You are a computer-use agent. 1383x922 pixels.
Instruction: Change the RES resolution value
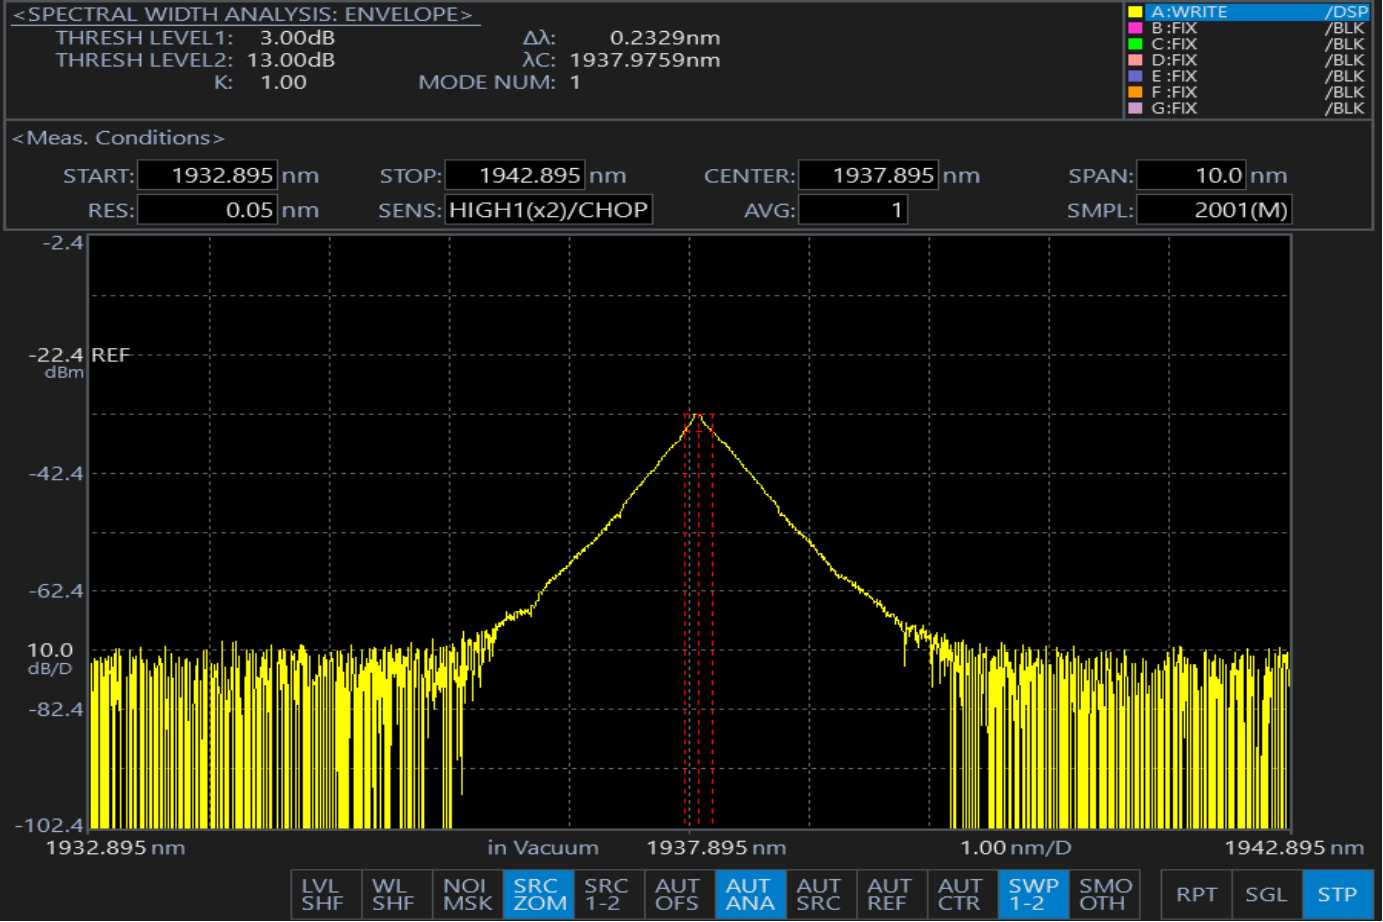coord(207,210)
